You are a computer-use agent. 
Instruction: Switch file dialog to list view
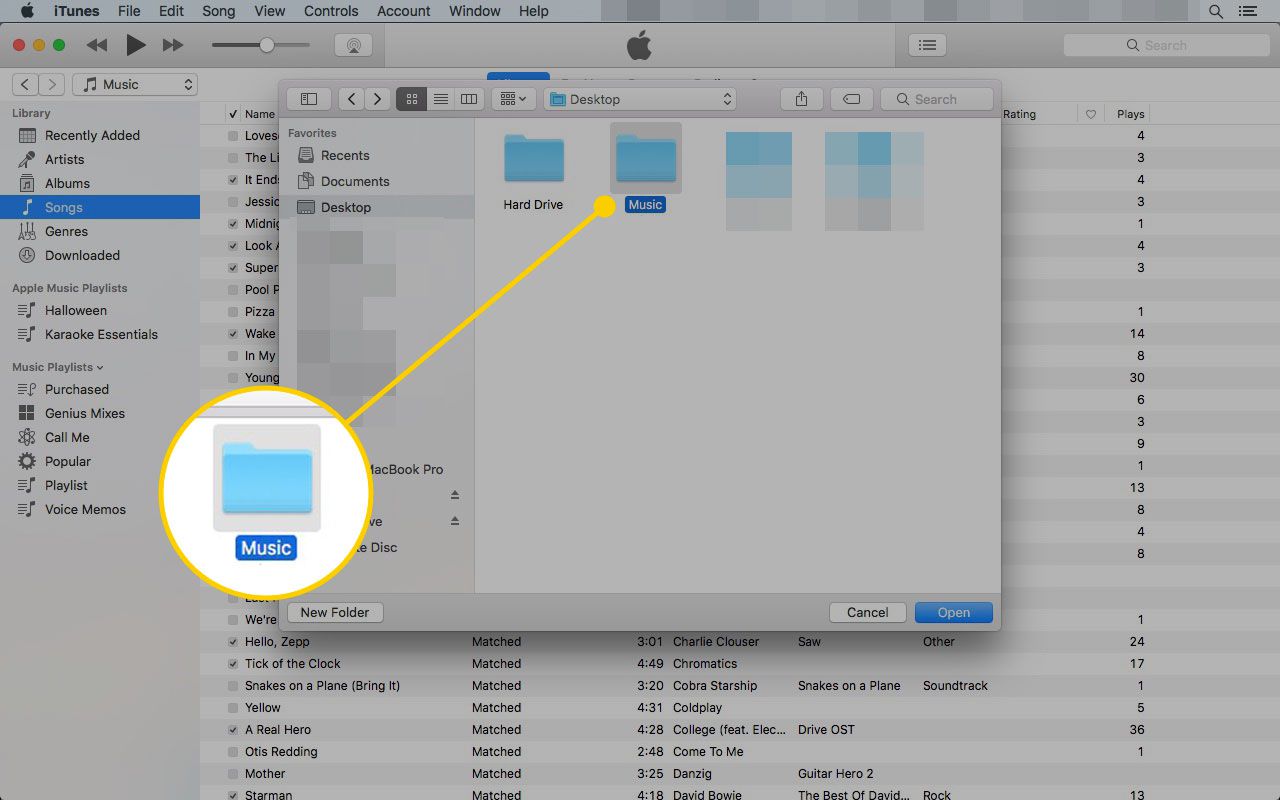point(440,99)
